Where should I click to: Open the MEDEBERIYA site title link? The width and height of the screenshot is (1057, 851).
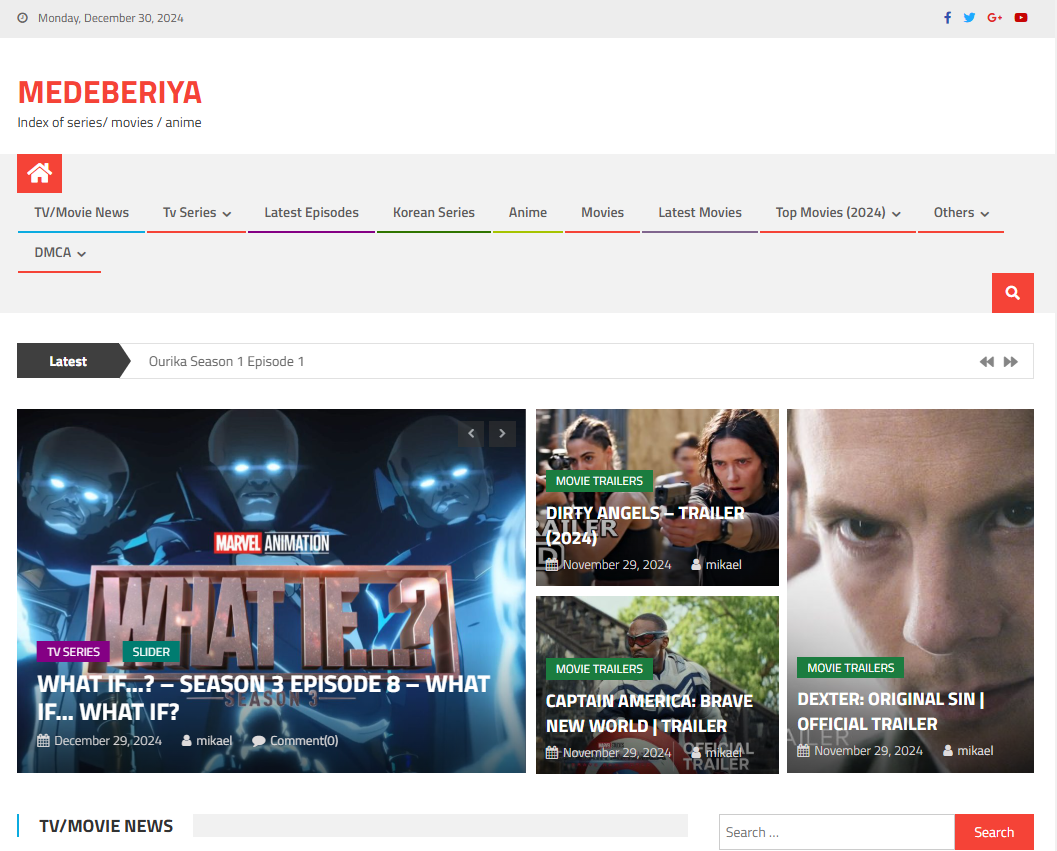point(110,92)
